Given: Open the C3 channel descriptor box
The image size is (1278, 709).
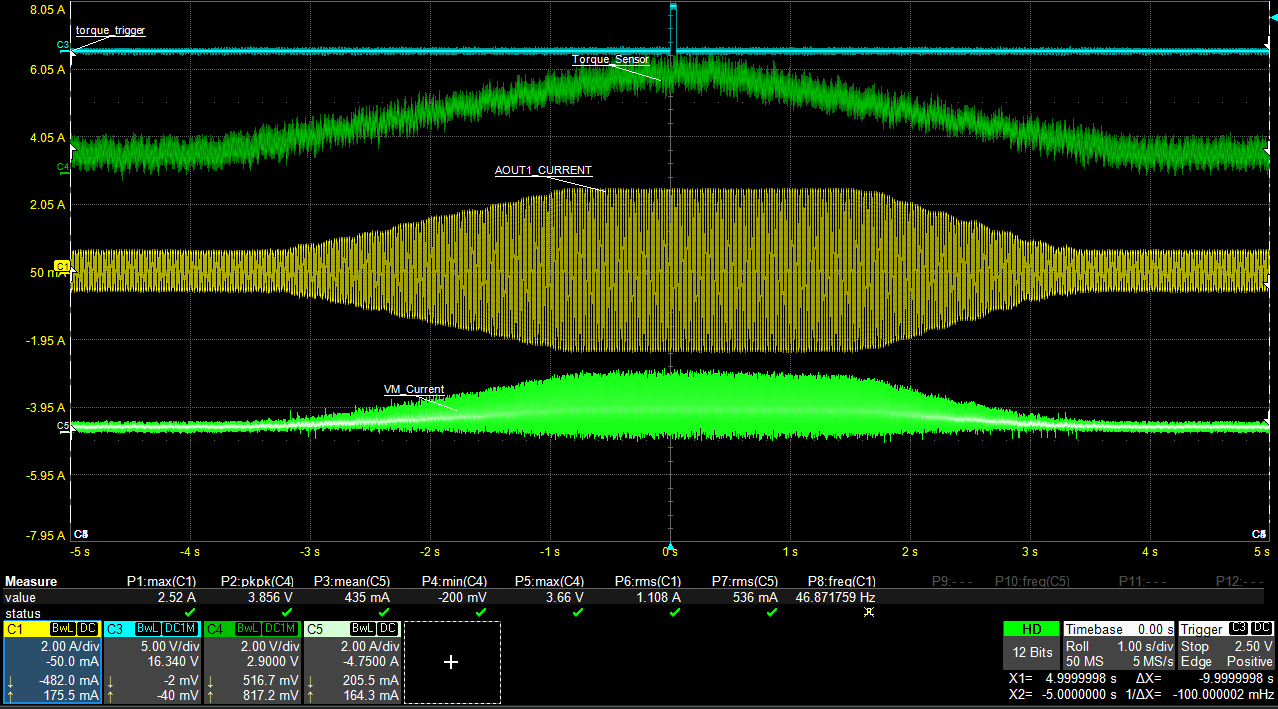Looking at the screenshot, I should [152, 660].
